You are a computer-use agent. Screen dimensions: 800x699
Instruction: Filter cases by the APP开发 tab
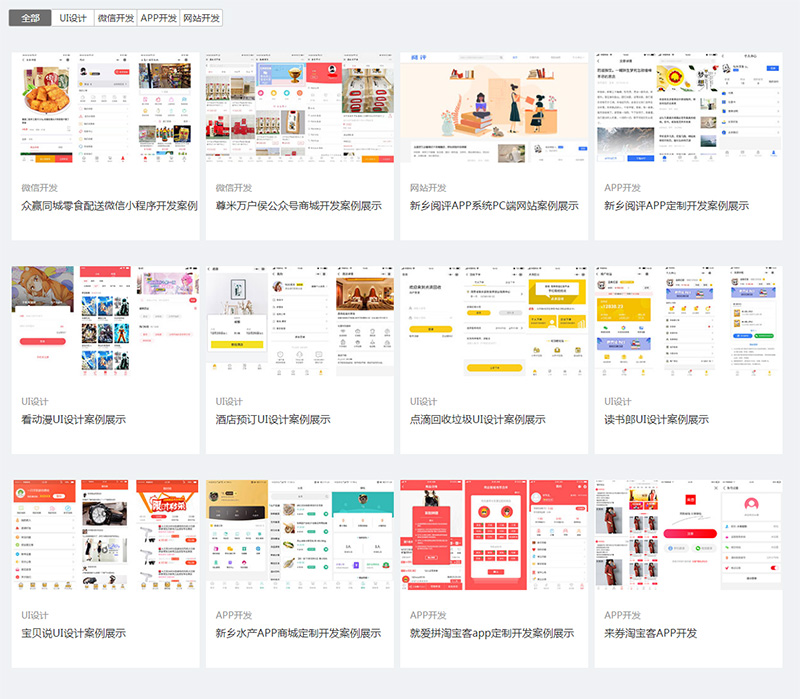[x=158, y=18]
